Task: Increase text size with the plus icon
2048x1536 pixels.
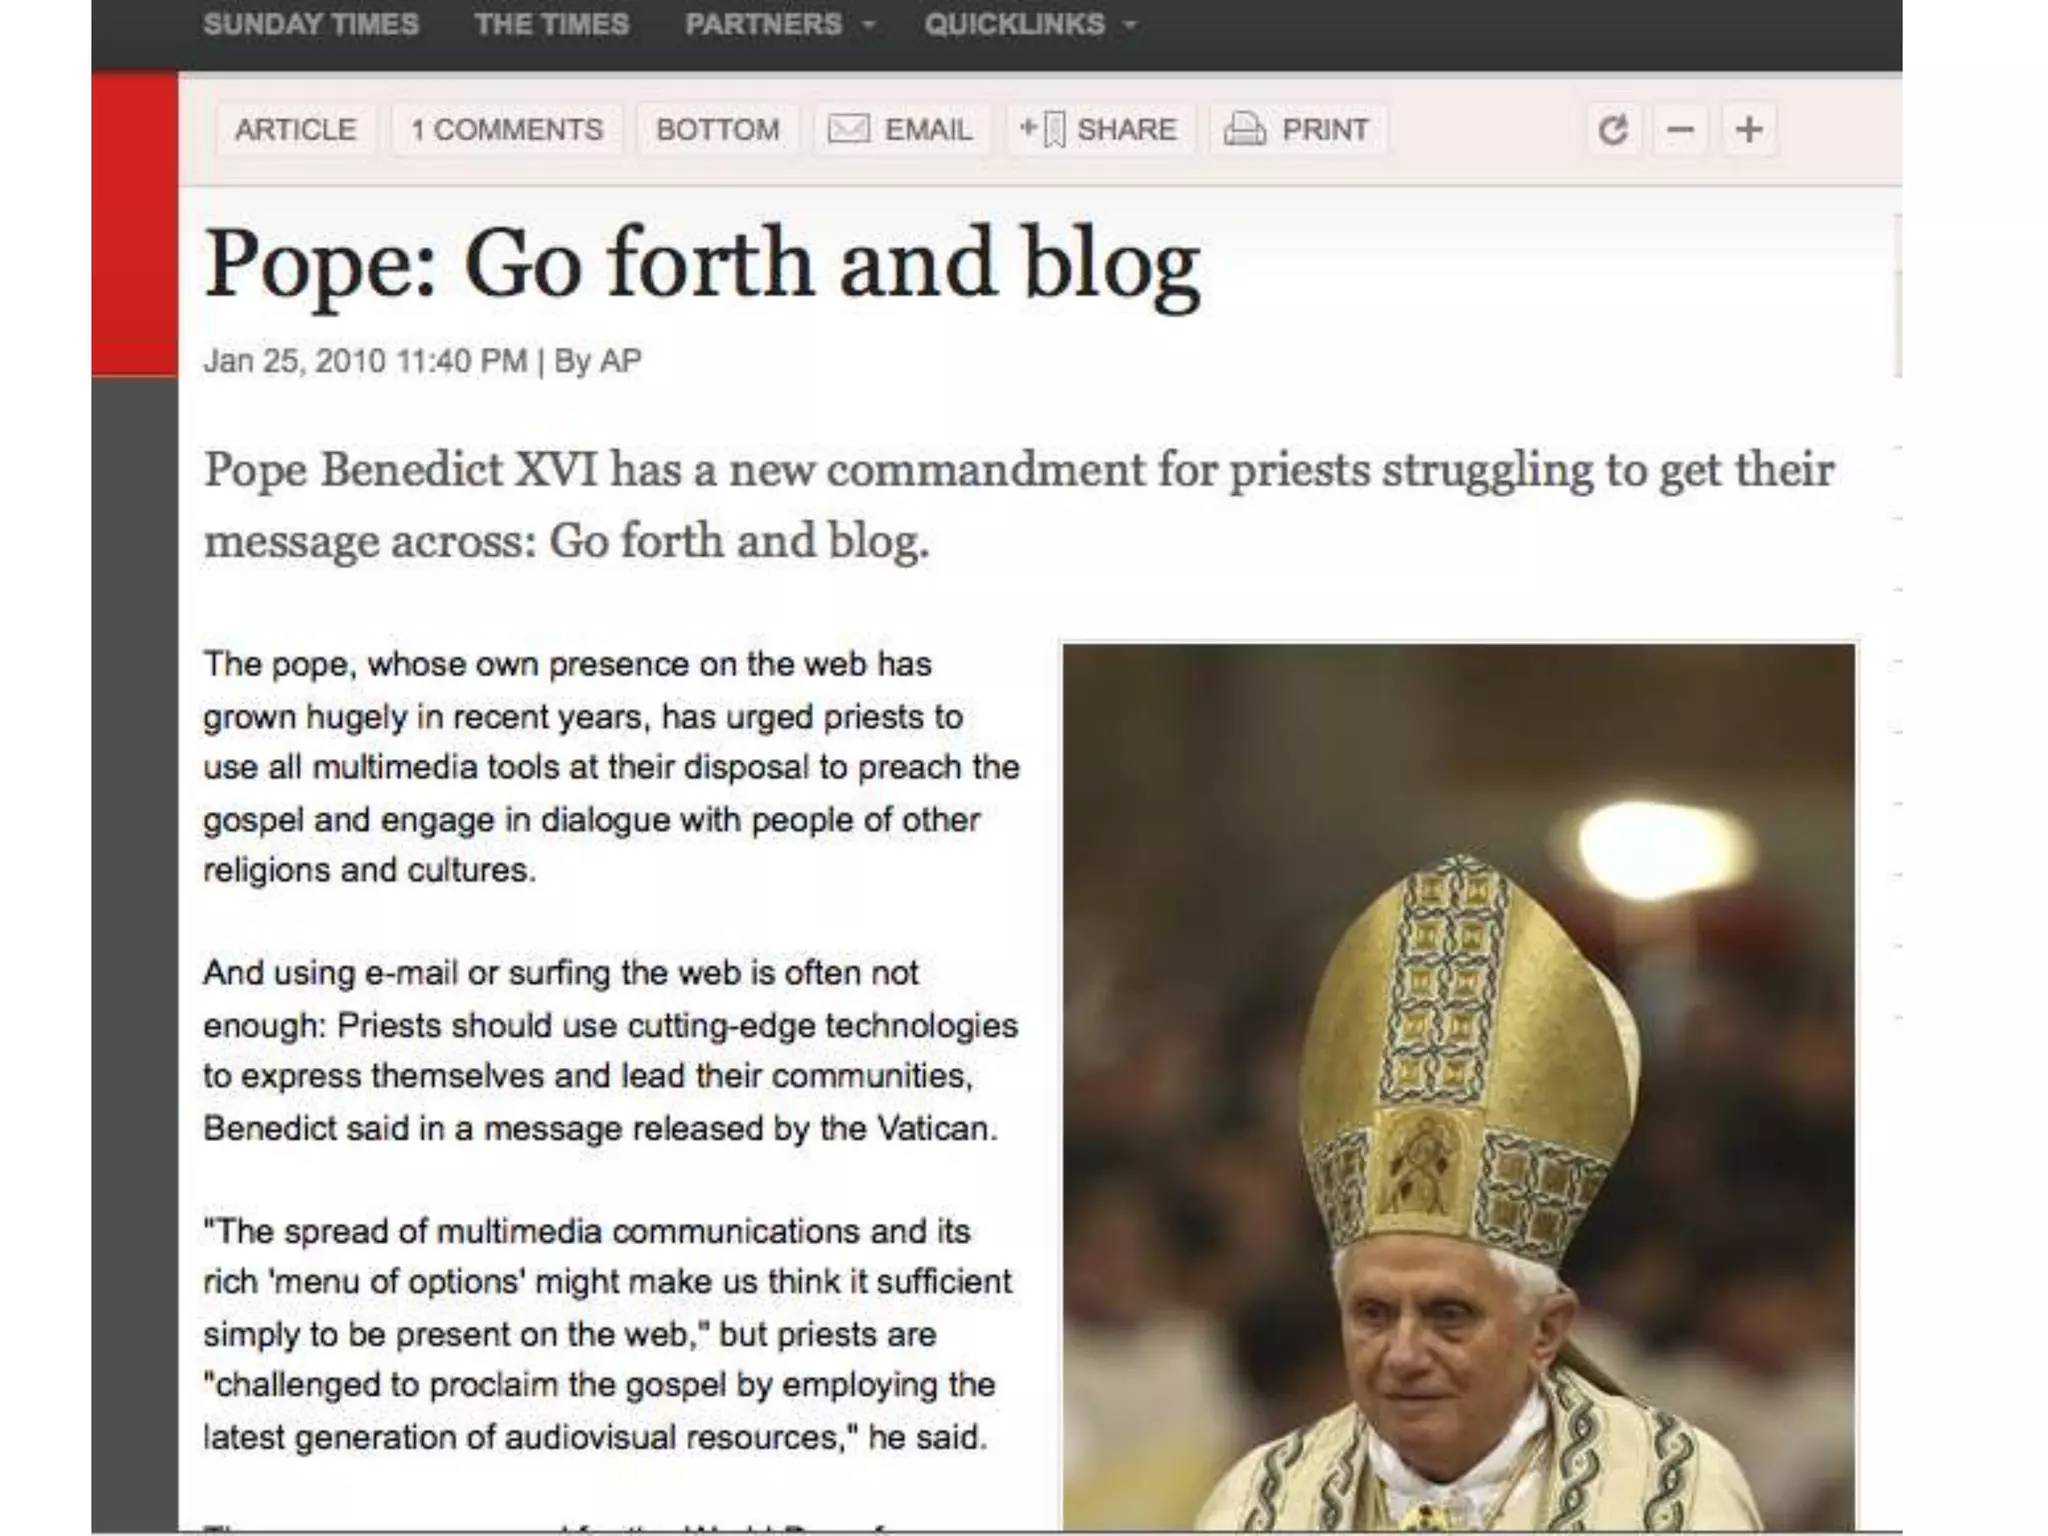Action: point(1749,130)
